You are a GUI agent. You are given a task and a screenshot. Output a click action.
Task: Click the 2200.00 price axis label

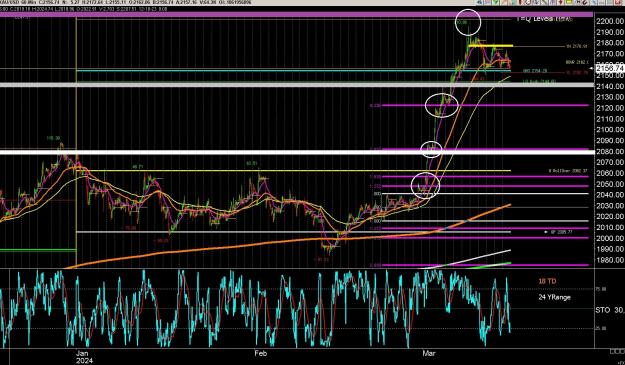610,21
